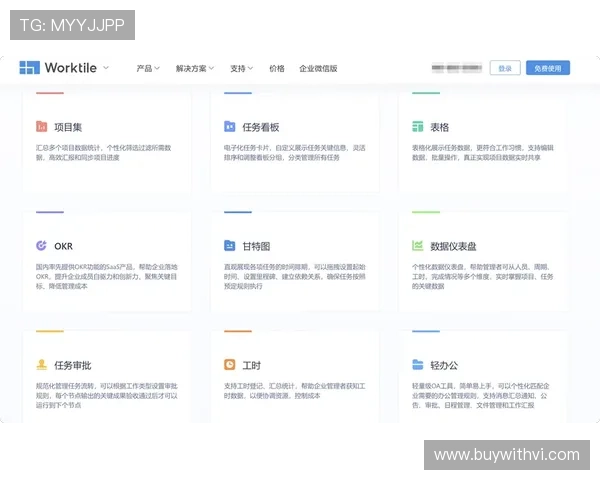Viewport: 600px width, 480px height.
Task: Expand the chevron next to Worktile
Action: pos(106,68)
